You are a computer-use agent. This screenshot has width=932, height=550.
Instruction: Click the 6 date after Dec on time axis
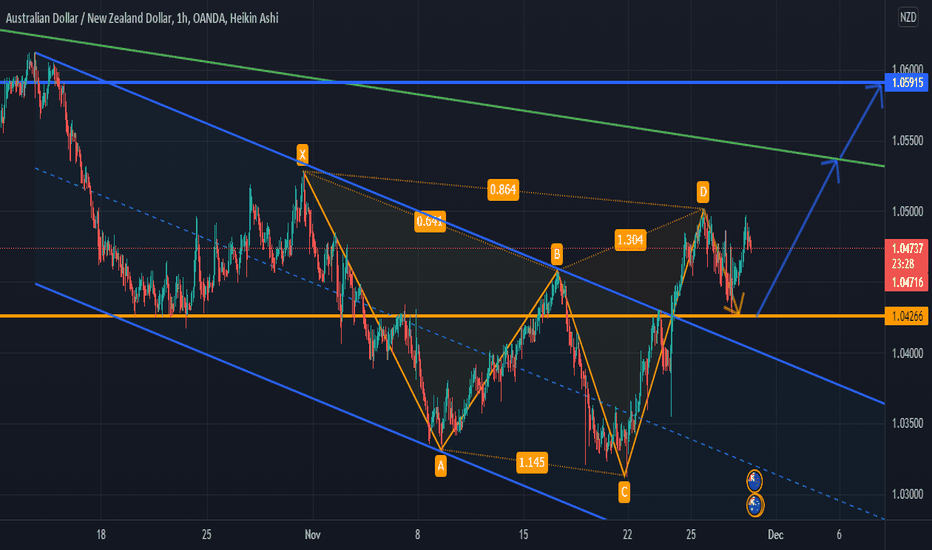[x=839, y=535]
